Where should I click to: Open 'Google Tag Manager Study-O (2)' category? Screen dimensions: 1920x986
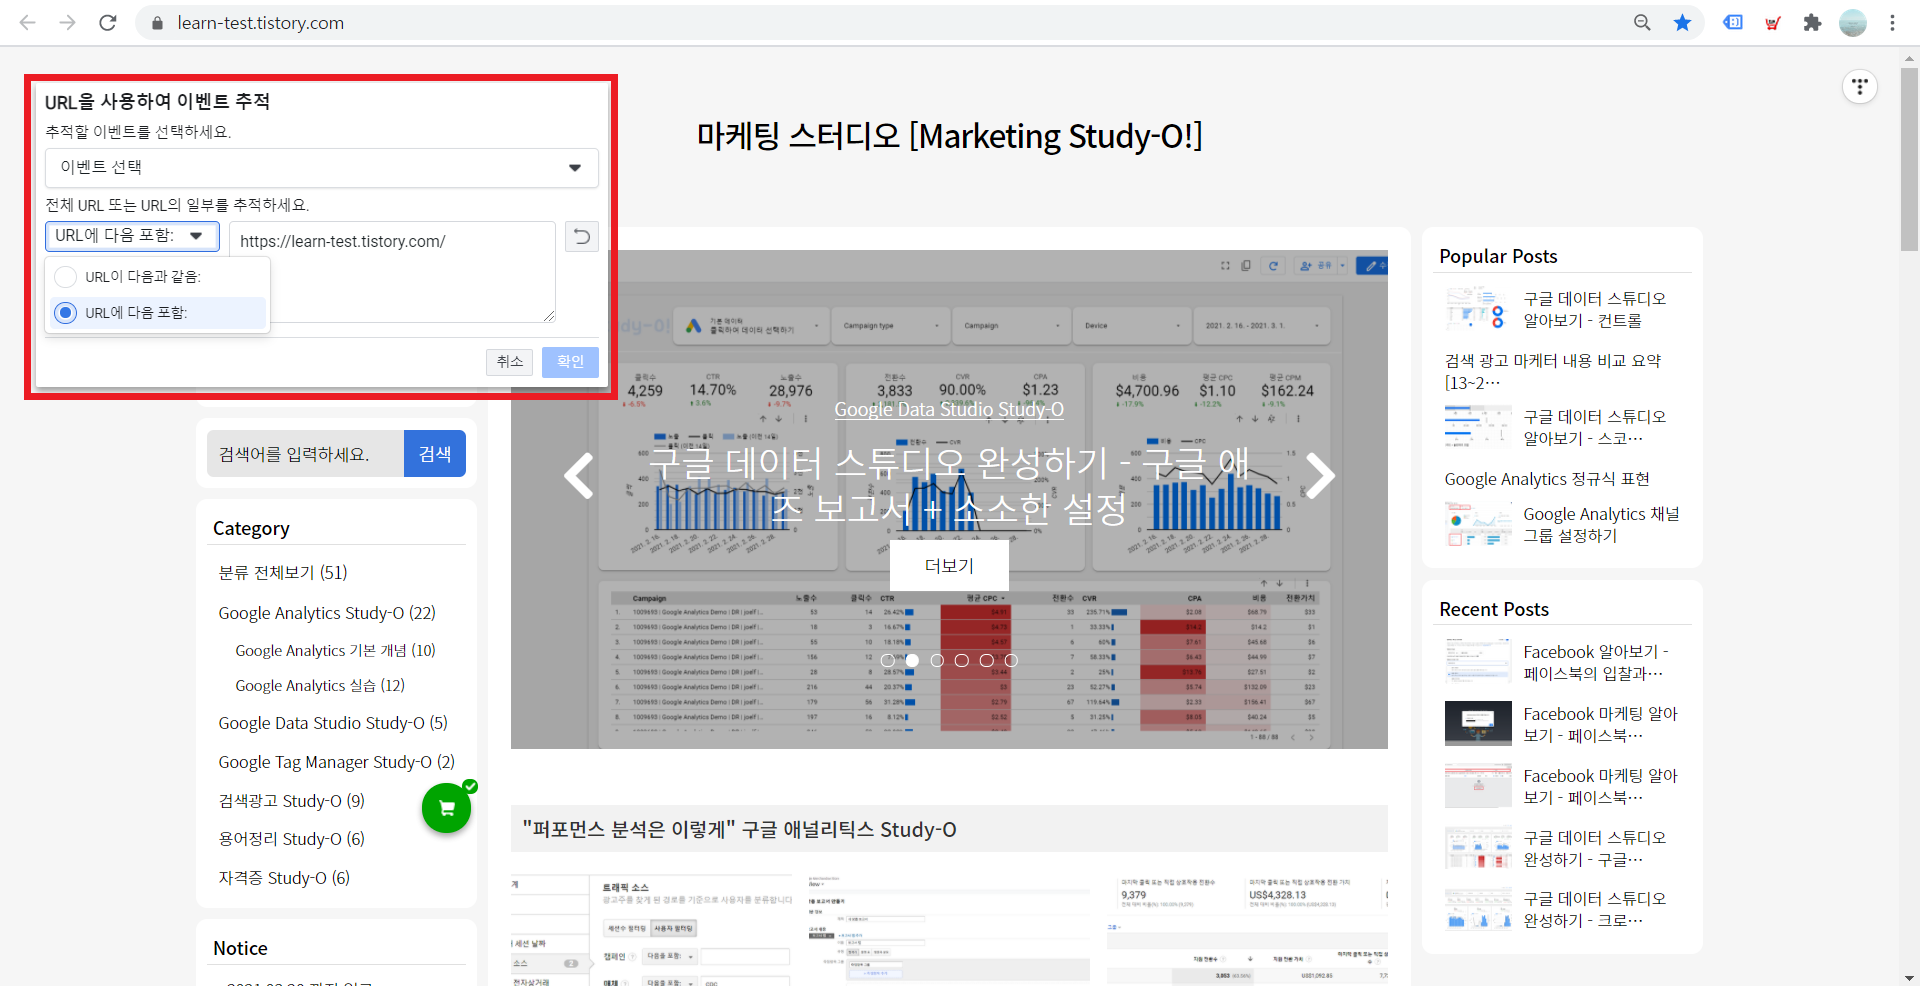336,762
